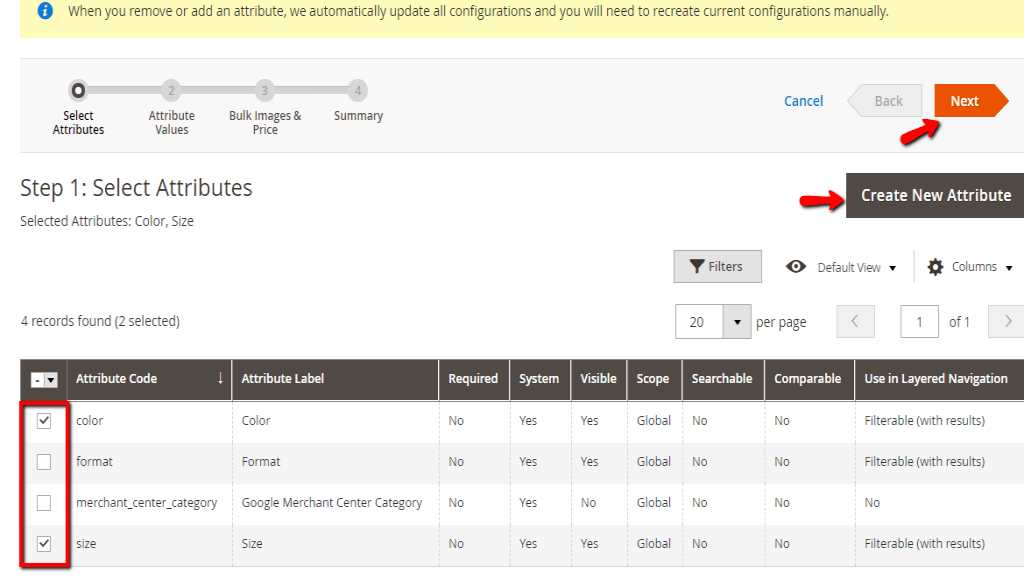Click the page number input field
This screenshot has width=1024, height=576.
point(919,321)
